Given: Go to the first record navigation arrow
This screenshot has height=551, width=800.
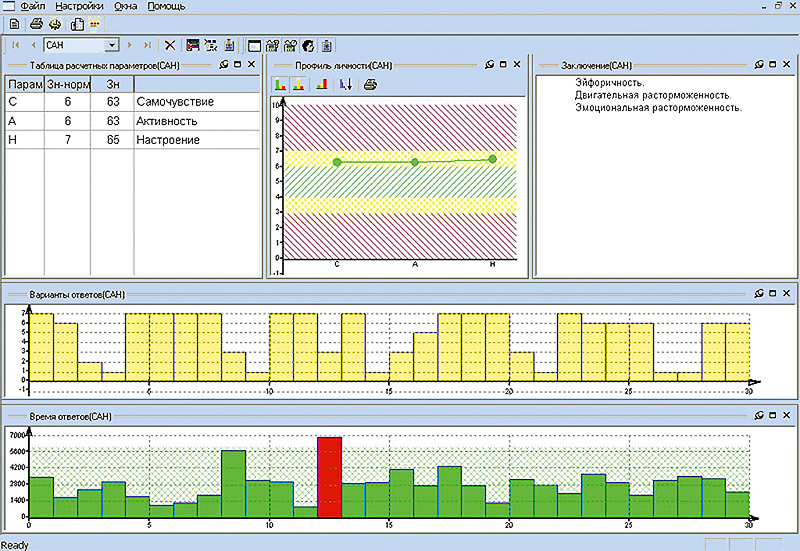Looking at the screenshot, I should coord(16,45).
